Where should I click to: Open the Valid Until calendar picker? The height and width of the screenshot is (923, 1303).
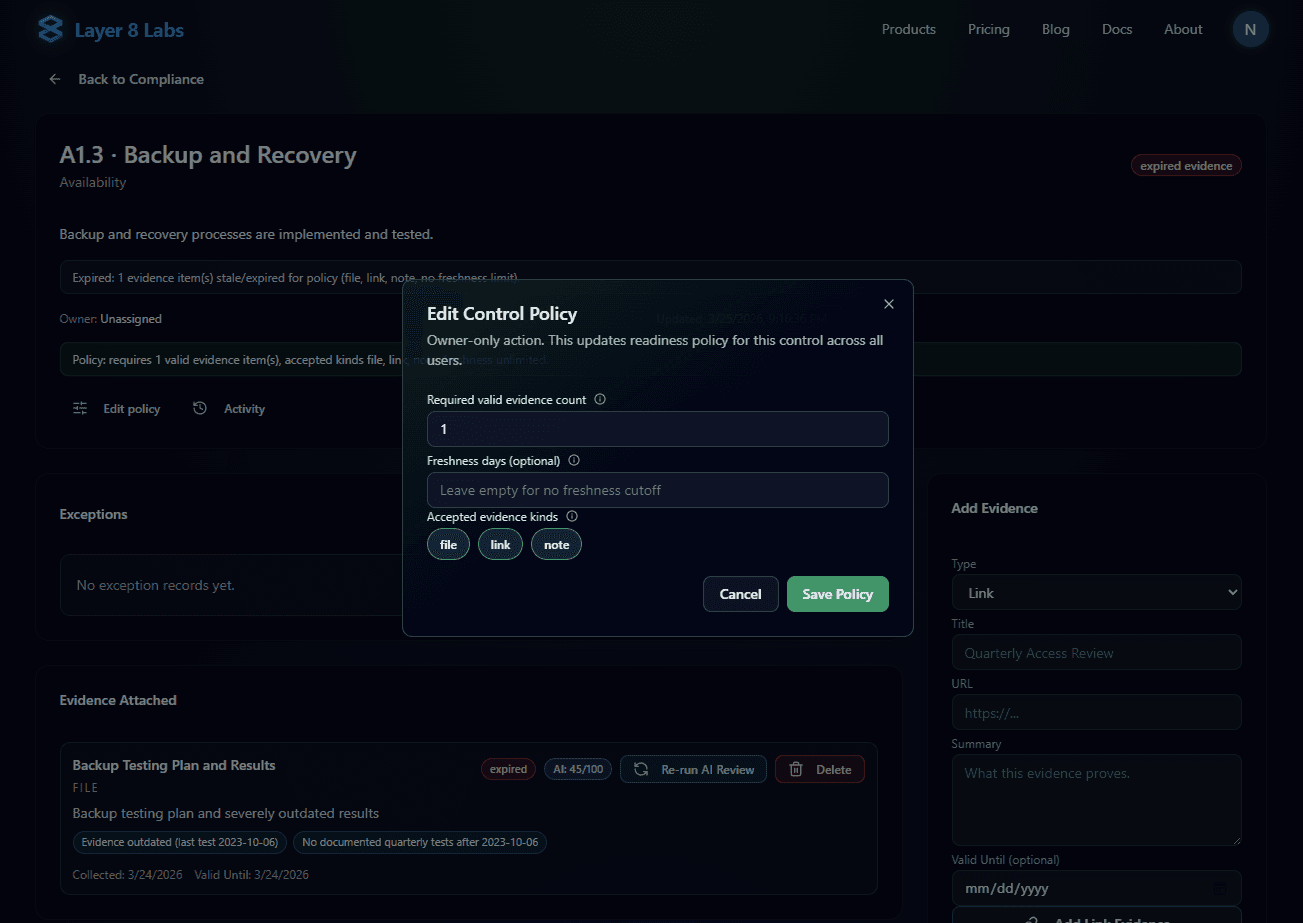tap(1220, 888)
